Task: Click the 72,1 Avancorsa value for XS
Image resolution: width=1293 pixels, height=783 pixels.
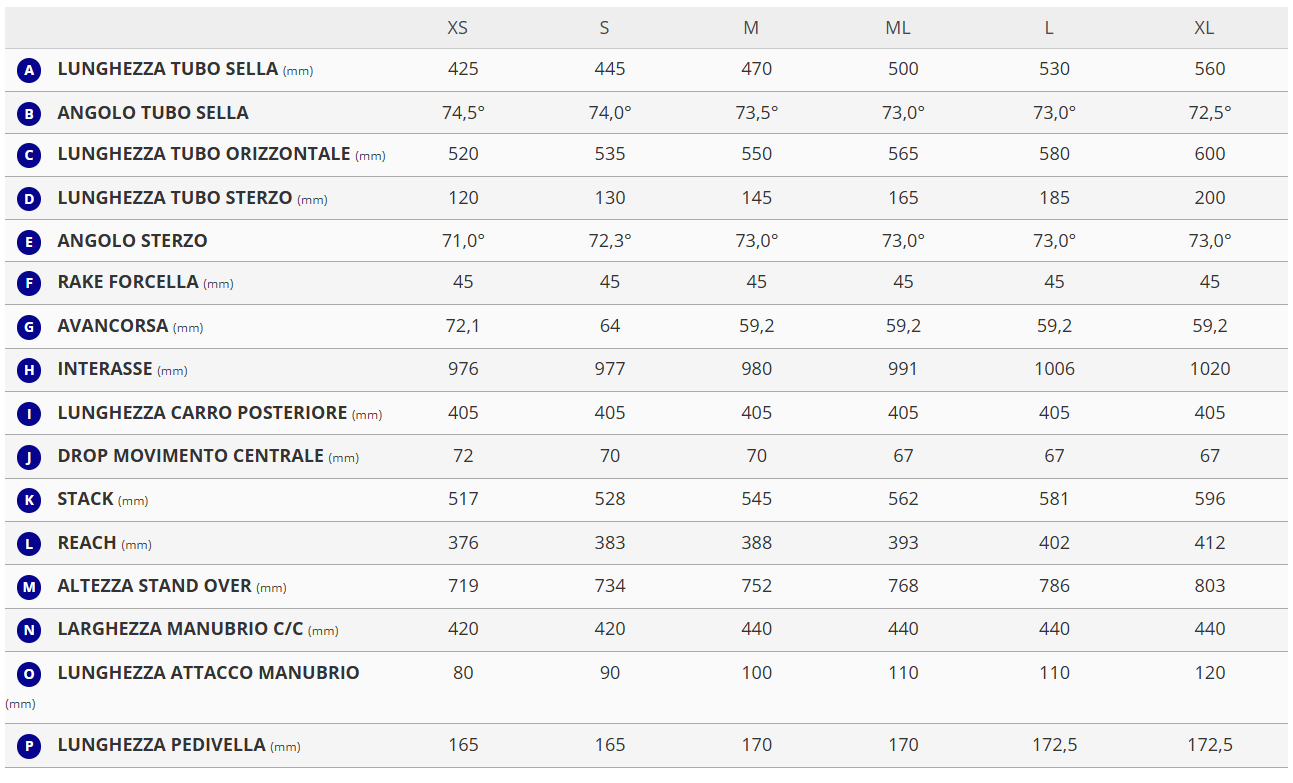Action: [x=463, y=326]
